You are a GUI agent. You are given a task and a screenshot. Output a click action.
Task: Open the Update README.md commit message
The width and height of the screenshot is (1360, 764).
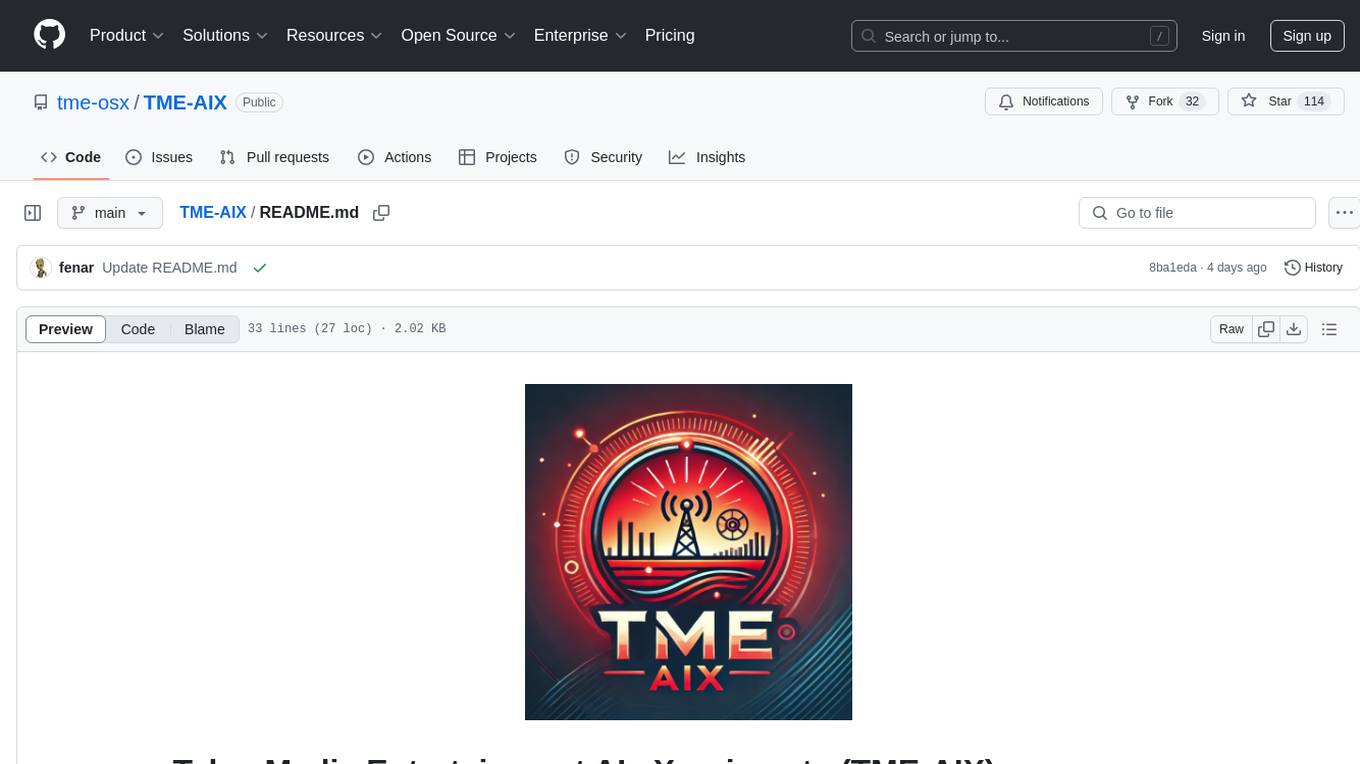click(170, 267)
